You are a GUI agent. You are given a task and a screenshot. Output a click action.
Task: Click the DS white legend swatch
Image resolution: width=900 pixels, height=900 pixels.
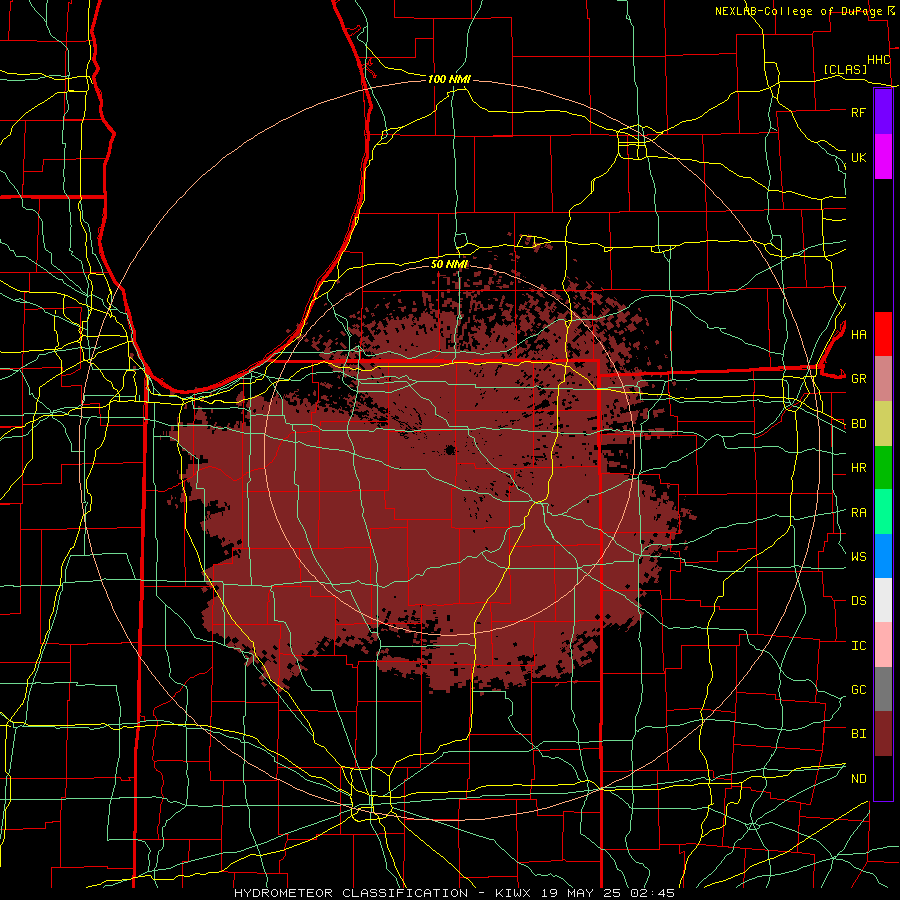click(883, 600)
